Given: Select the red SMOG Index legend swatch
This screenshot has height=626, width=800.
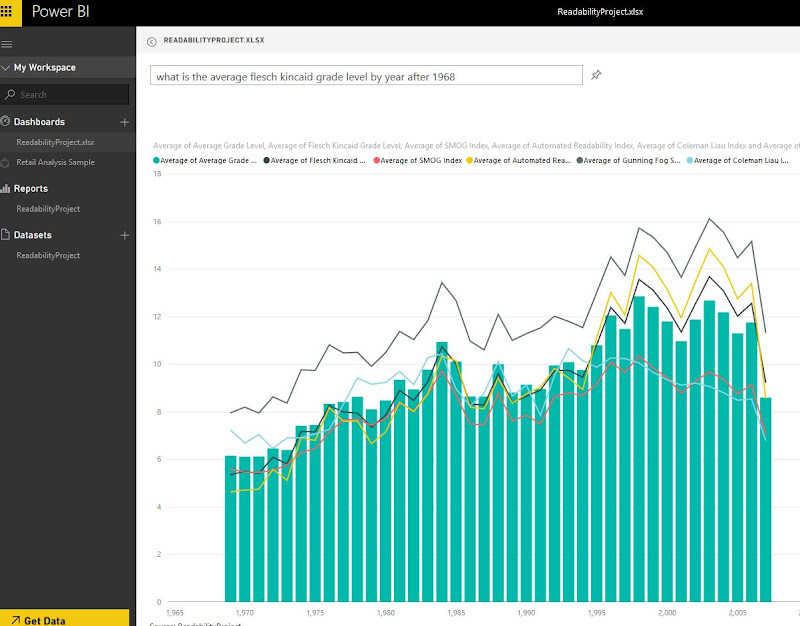Looking at the screenshot, I should click(377, 160).
